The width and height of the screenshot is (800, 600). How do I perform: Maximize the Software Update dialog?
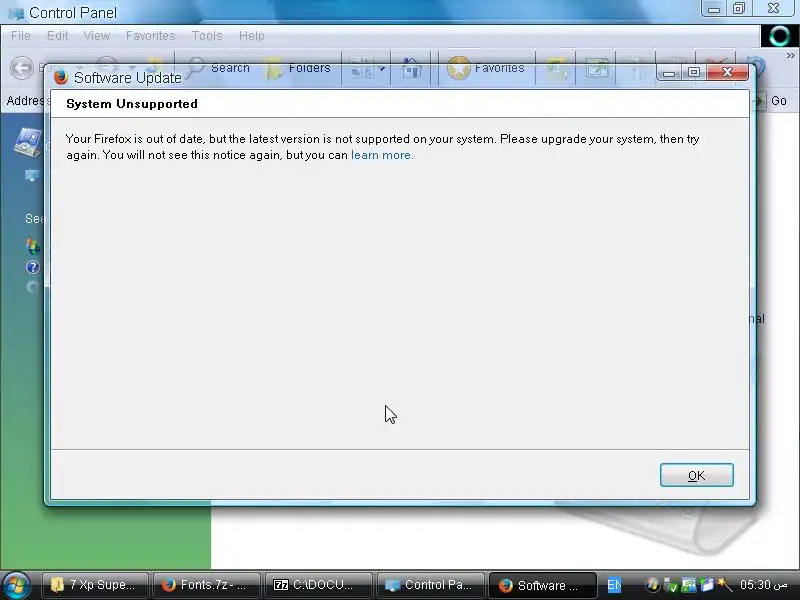[694, 72]
